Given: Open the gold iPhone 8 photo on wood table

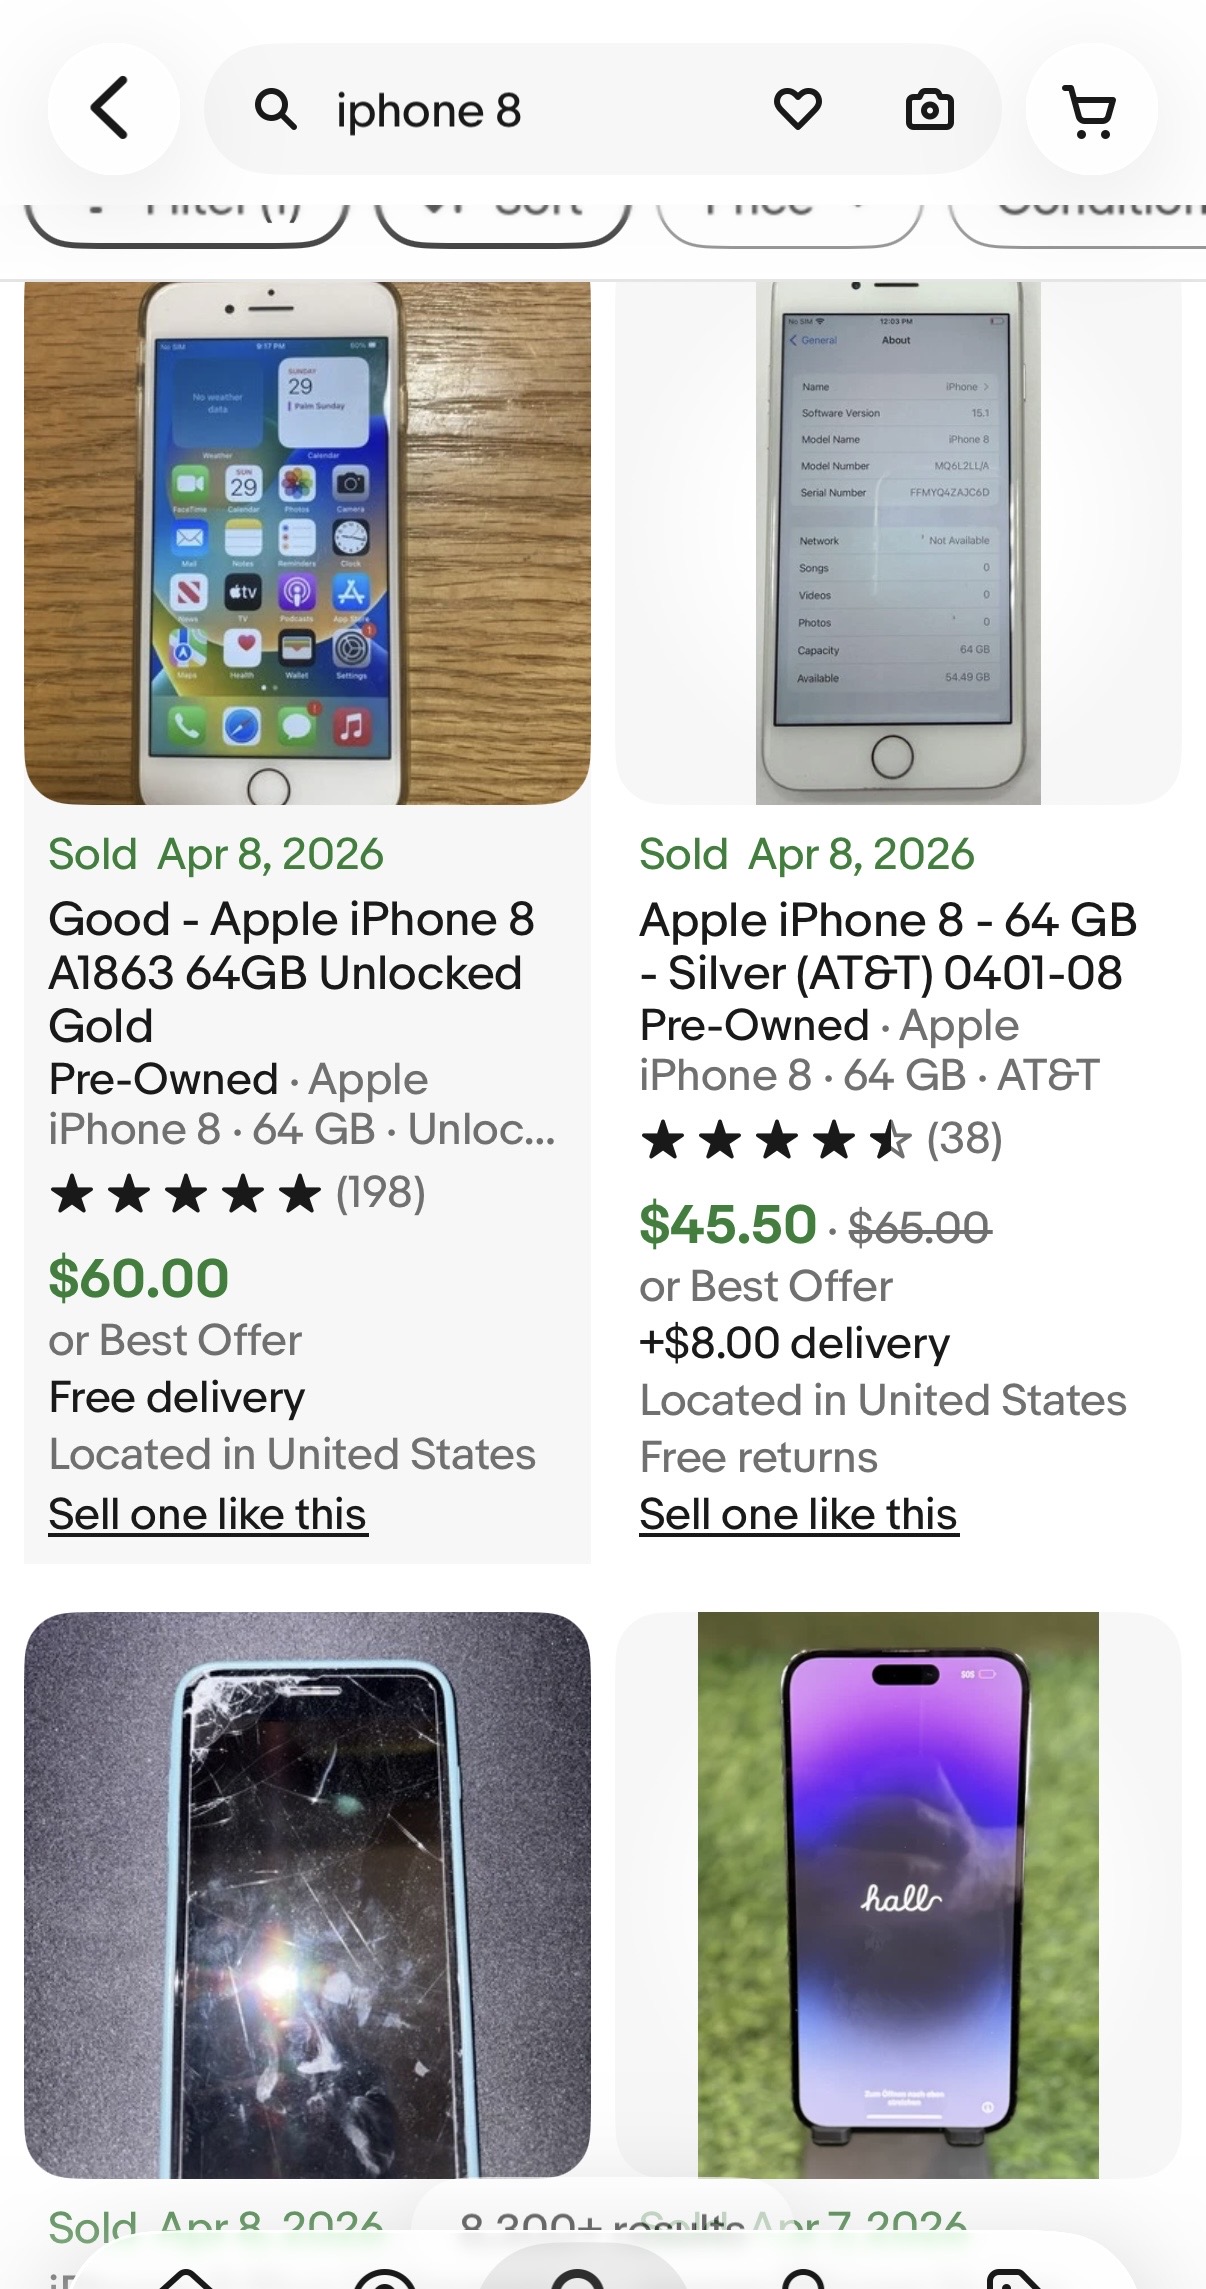Looking at the screenshot, I should tap(307, 543).
